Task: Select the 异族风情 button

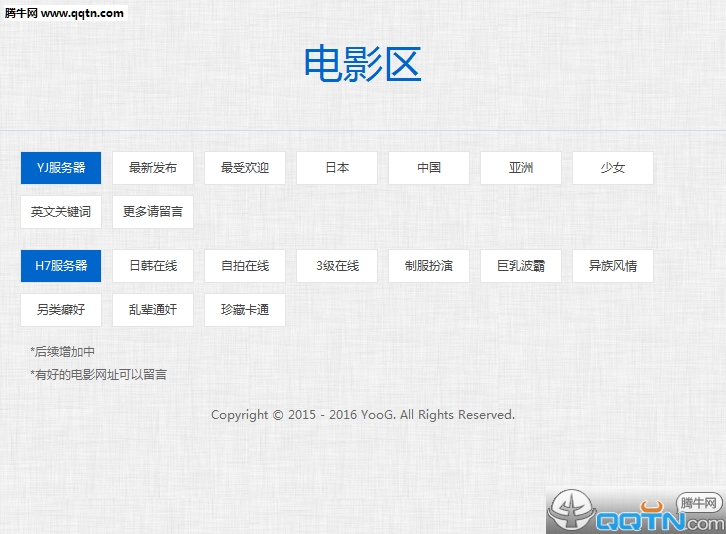Action: point(613,266)
